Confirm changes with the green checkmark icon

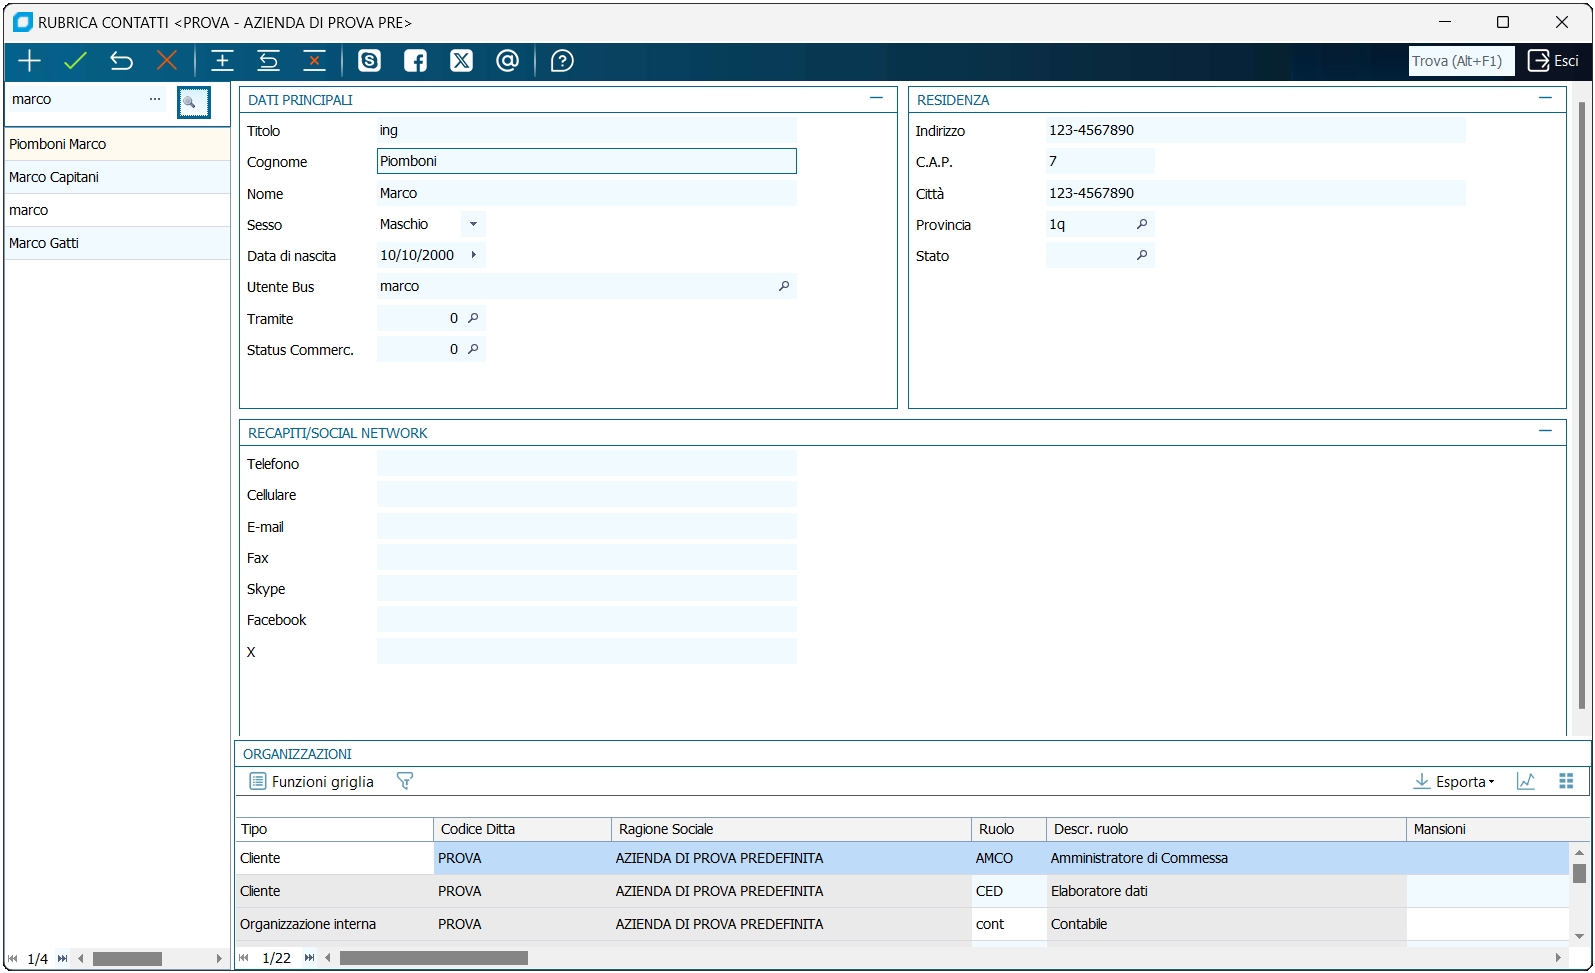[x=75, y=61]
